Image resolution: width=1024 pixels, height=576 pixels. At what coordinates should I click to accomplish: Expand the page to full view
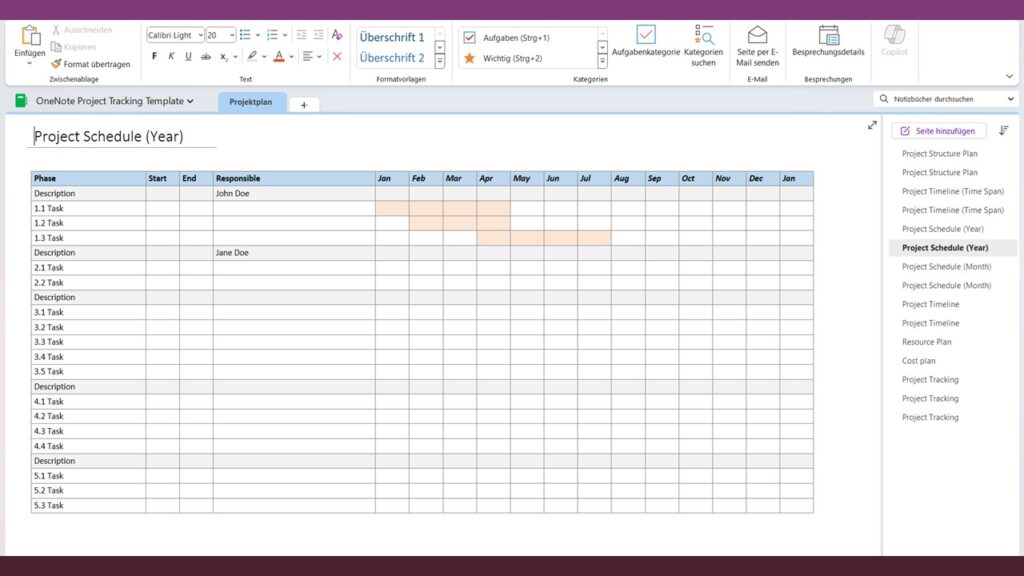872,125
